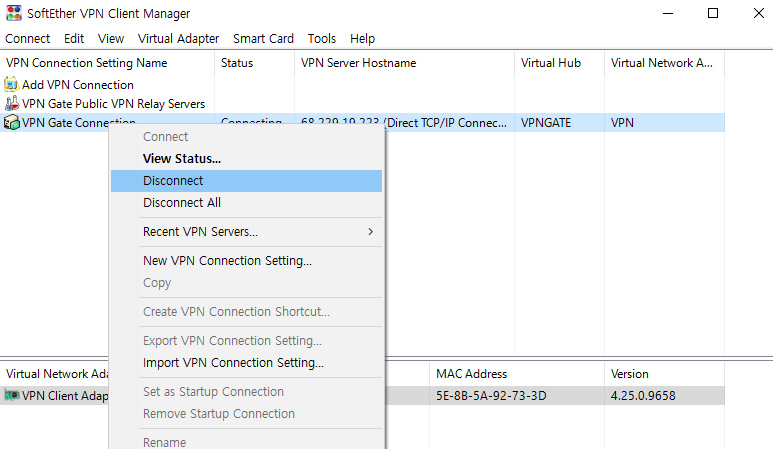The height and width of the screenshot is (449, 773).
Task: Click Set as Startup Connection entry
Action: [246, 392]
